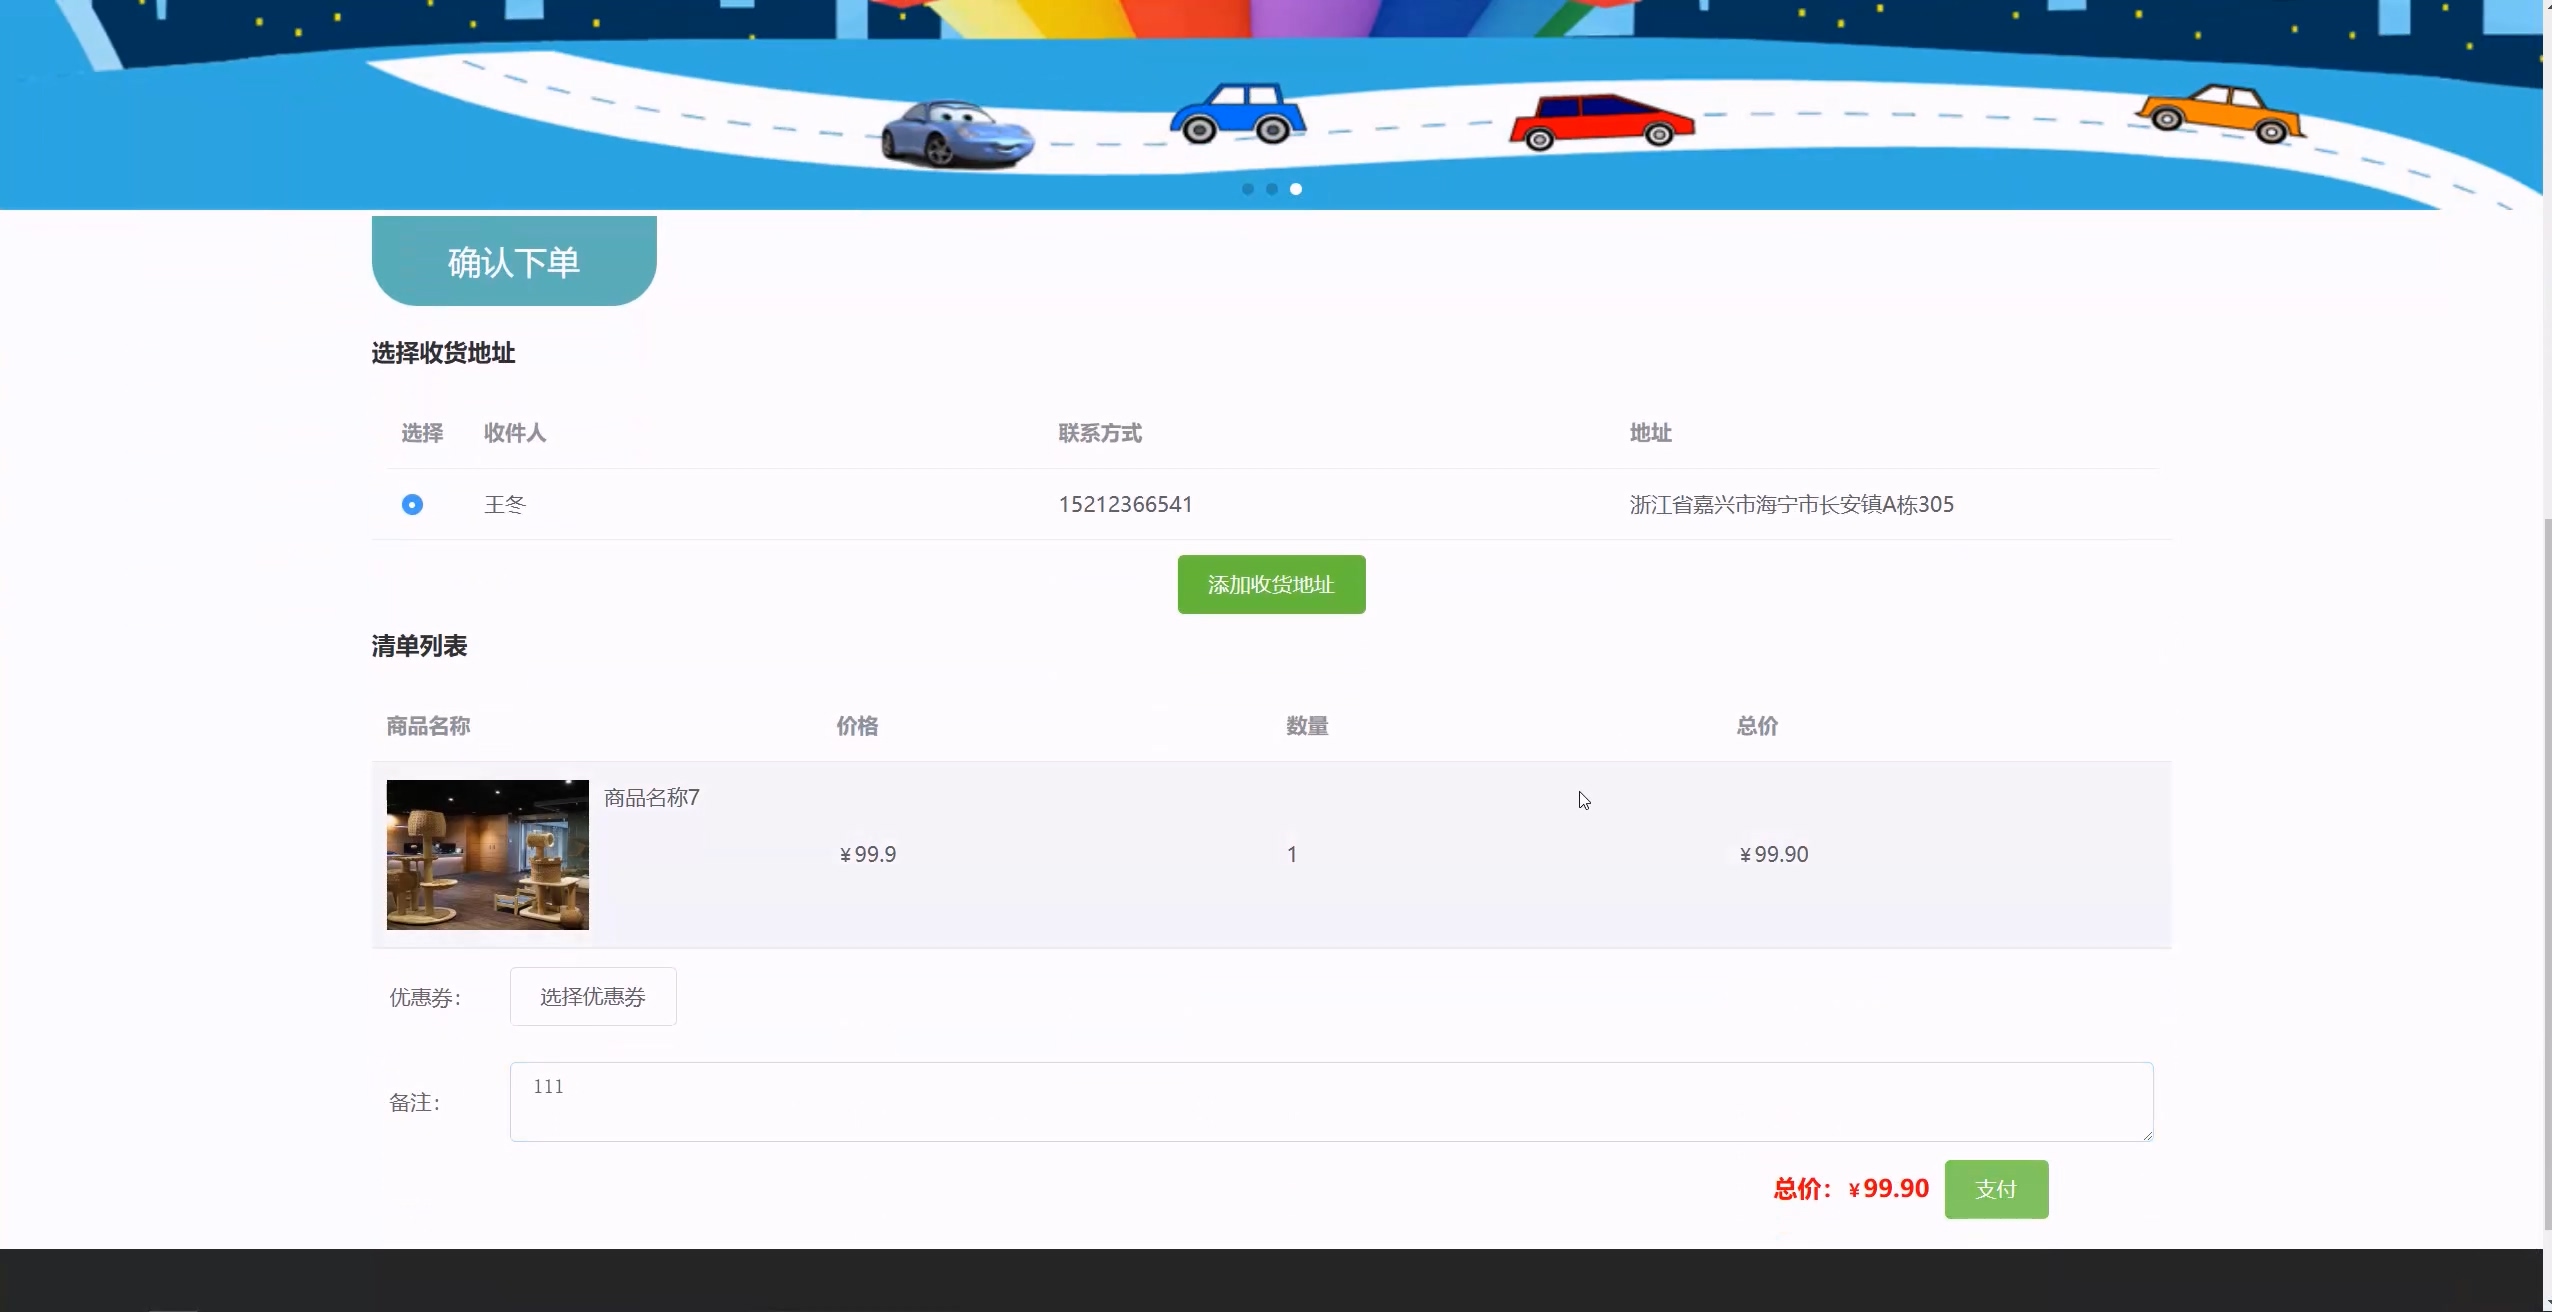The width and height of the screenshot is (2552, 1312).
Task: Click the phone number 15212366541
Action: pyautogui.click(x=1125, y=505)
